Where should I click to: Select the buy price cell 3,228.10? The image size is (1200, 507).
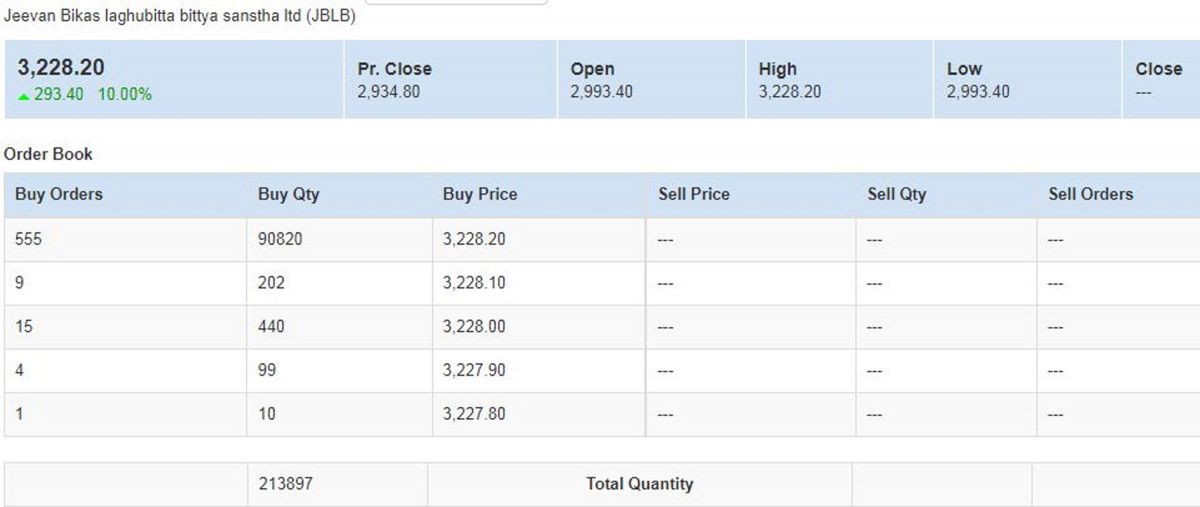(474, 283)
